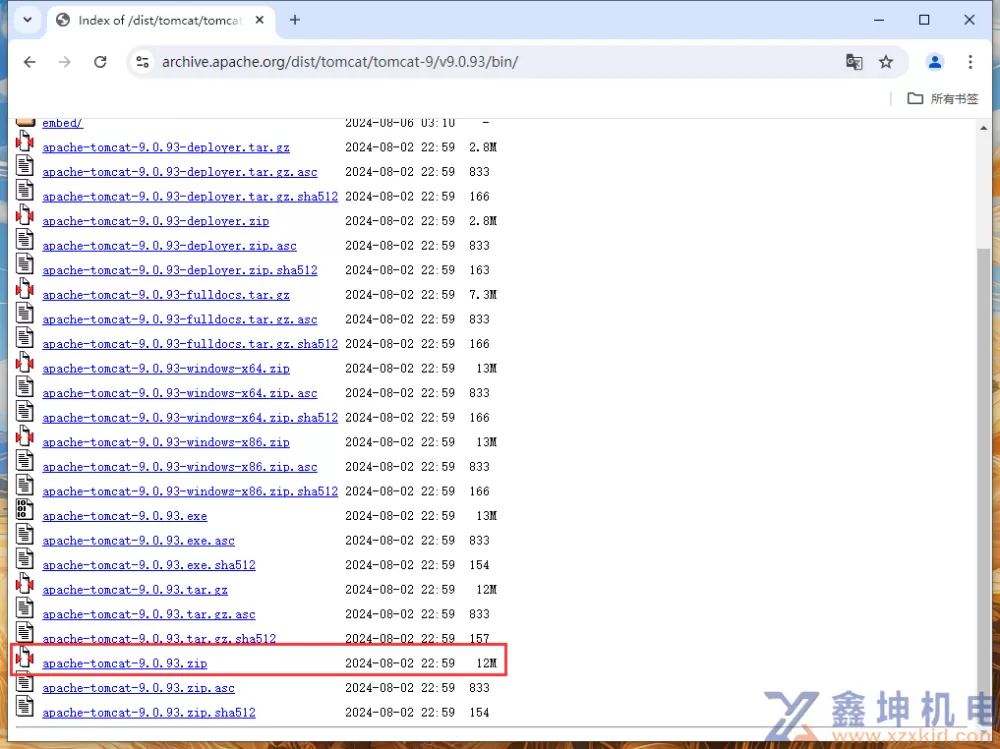The height and width of the screenshot is (749, 1000).
Task: Click the document icon beside apache-tomcat-9.0.93-windows-x64.zip.asc
Action: coord(24,387)
